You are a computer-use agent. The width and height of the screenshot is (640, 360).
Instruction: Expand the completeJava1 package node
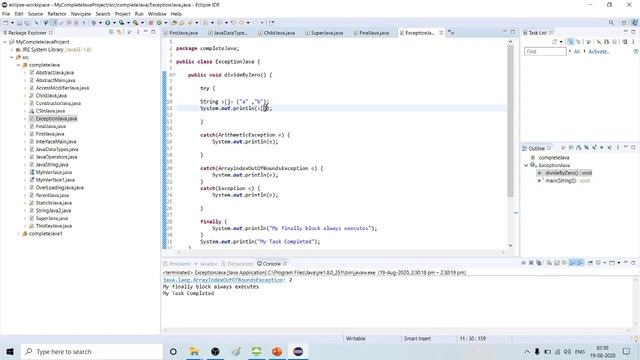18,234
